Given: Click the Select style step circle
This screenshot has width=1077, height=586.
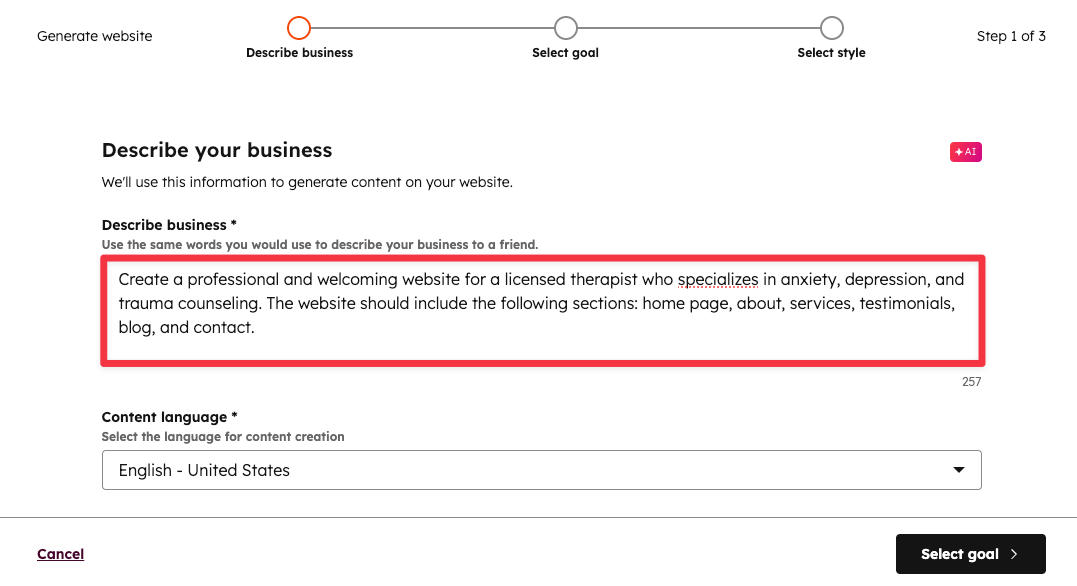Looking at the screenshot, I should [831, 28].
